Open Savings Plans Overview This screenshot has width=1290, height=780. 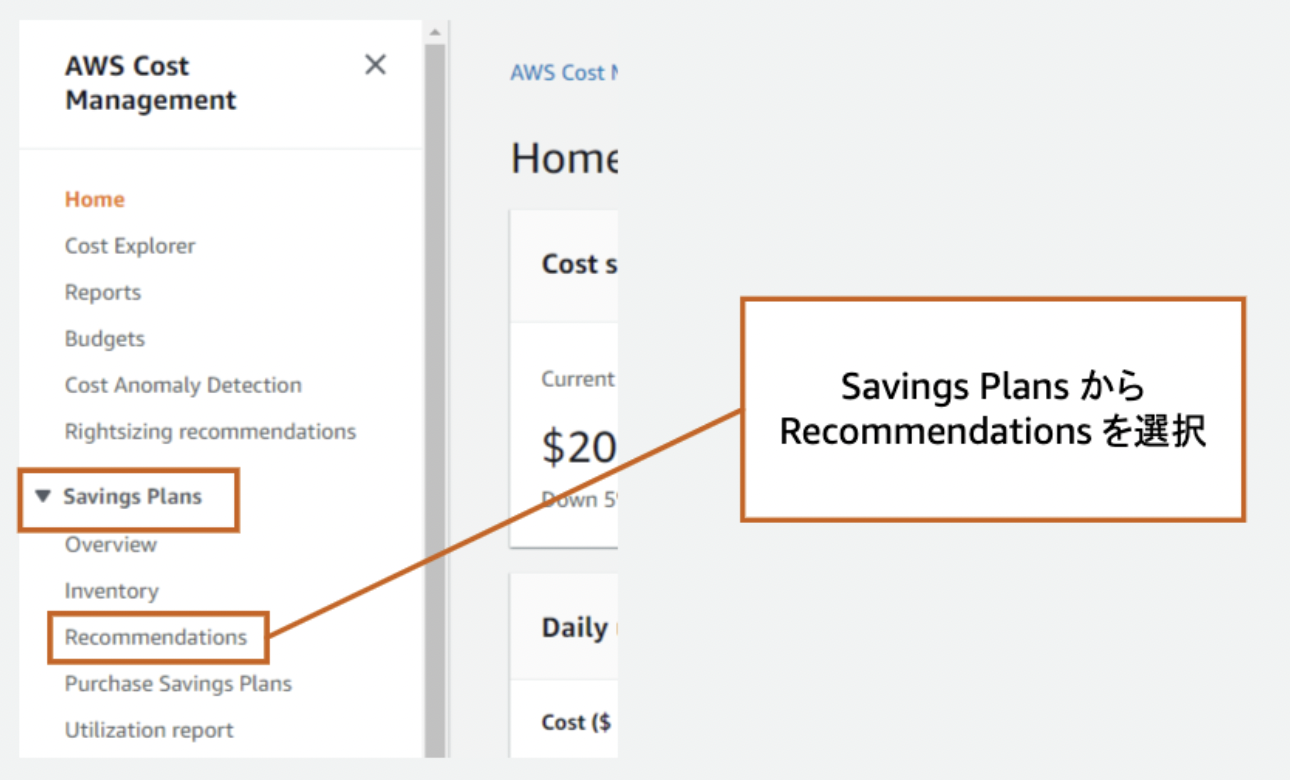click(111, 544)
